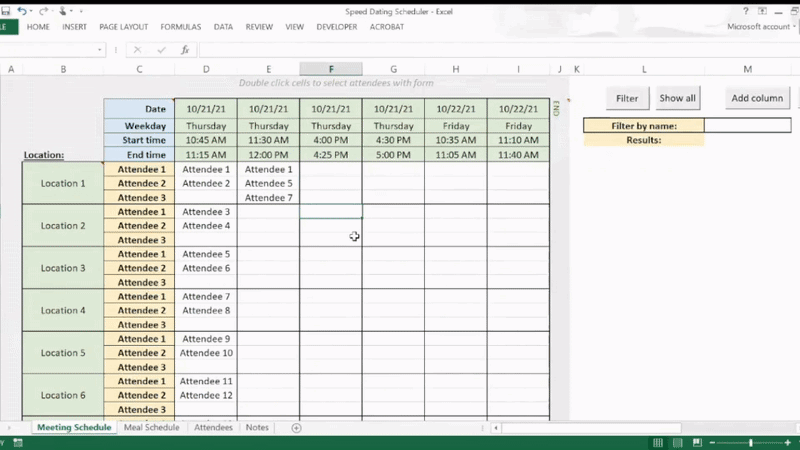Click the Add column button
This screenshot has width=800, height=450.
(x=757, y=98)
